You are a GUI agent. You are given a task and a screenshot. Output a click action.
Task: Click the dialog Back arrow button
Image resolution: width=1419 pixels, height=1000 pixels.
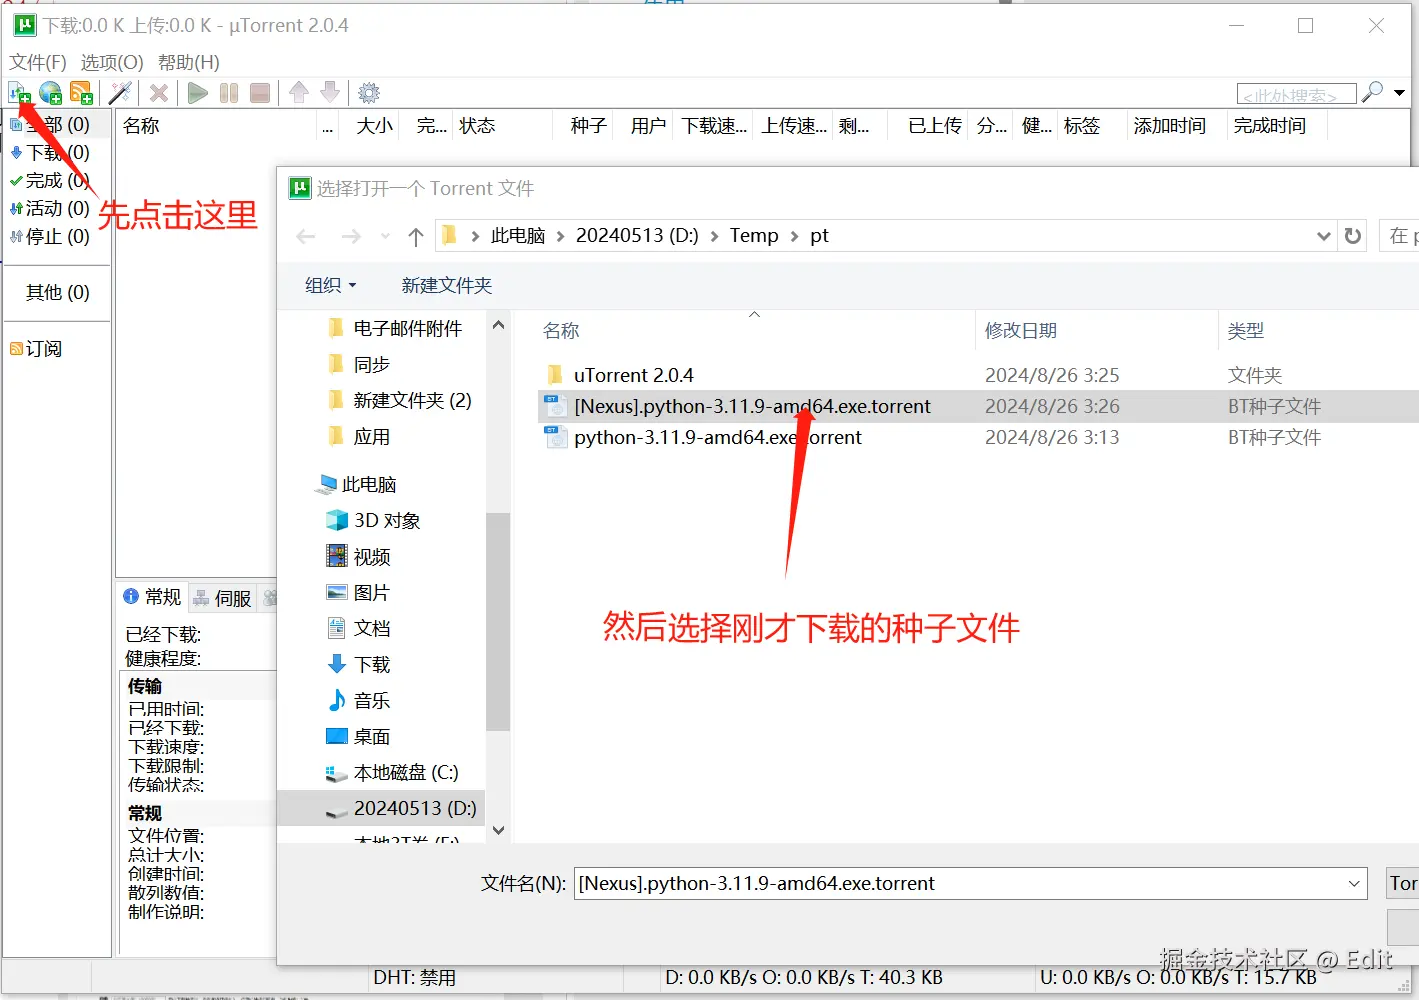[x=306, y=237]
